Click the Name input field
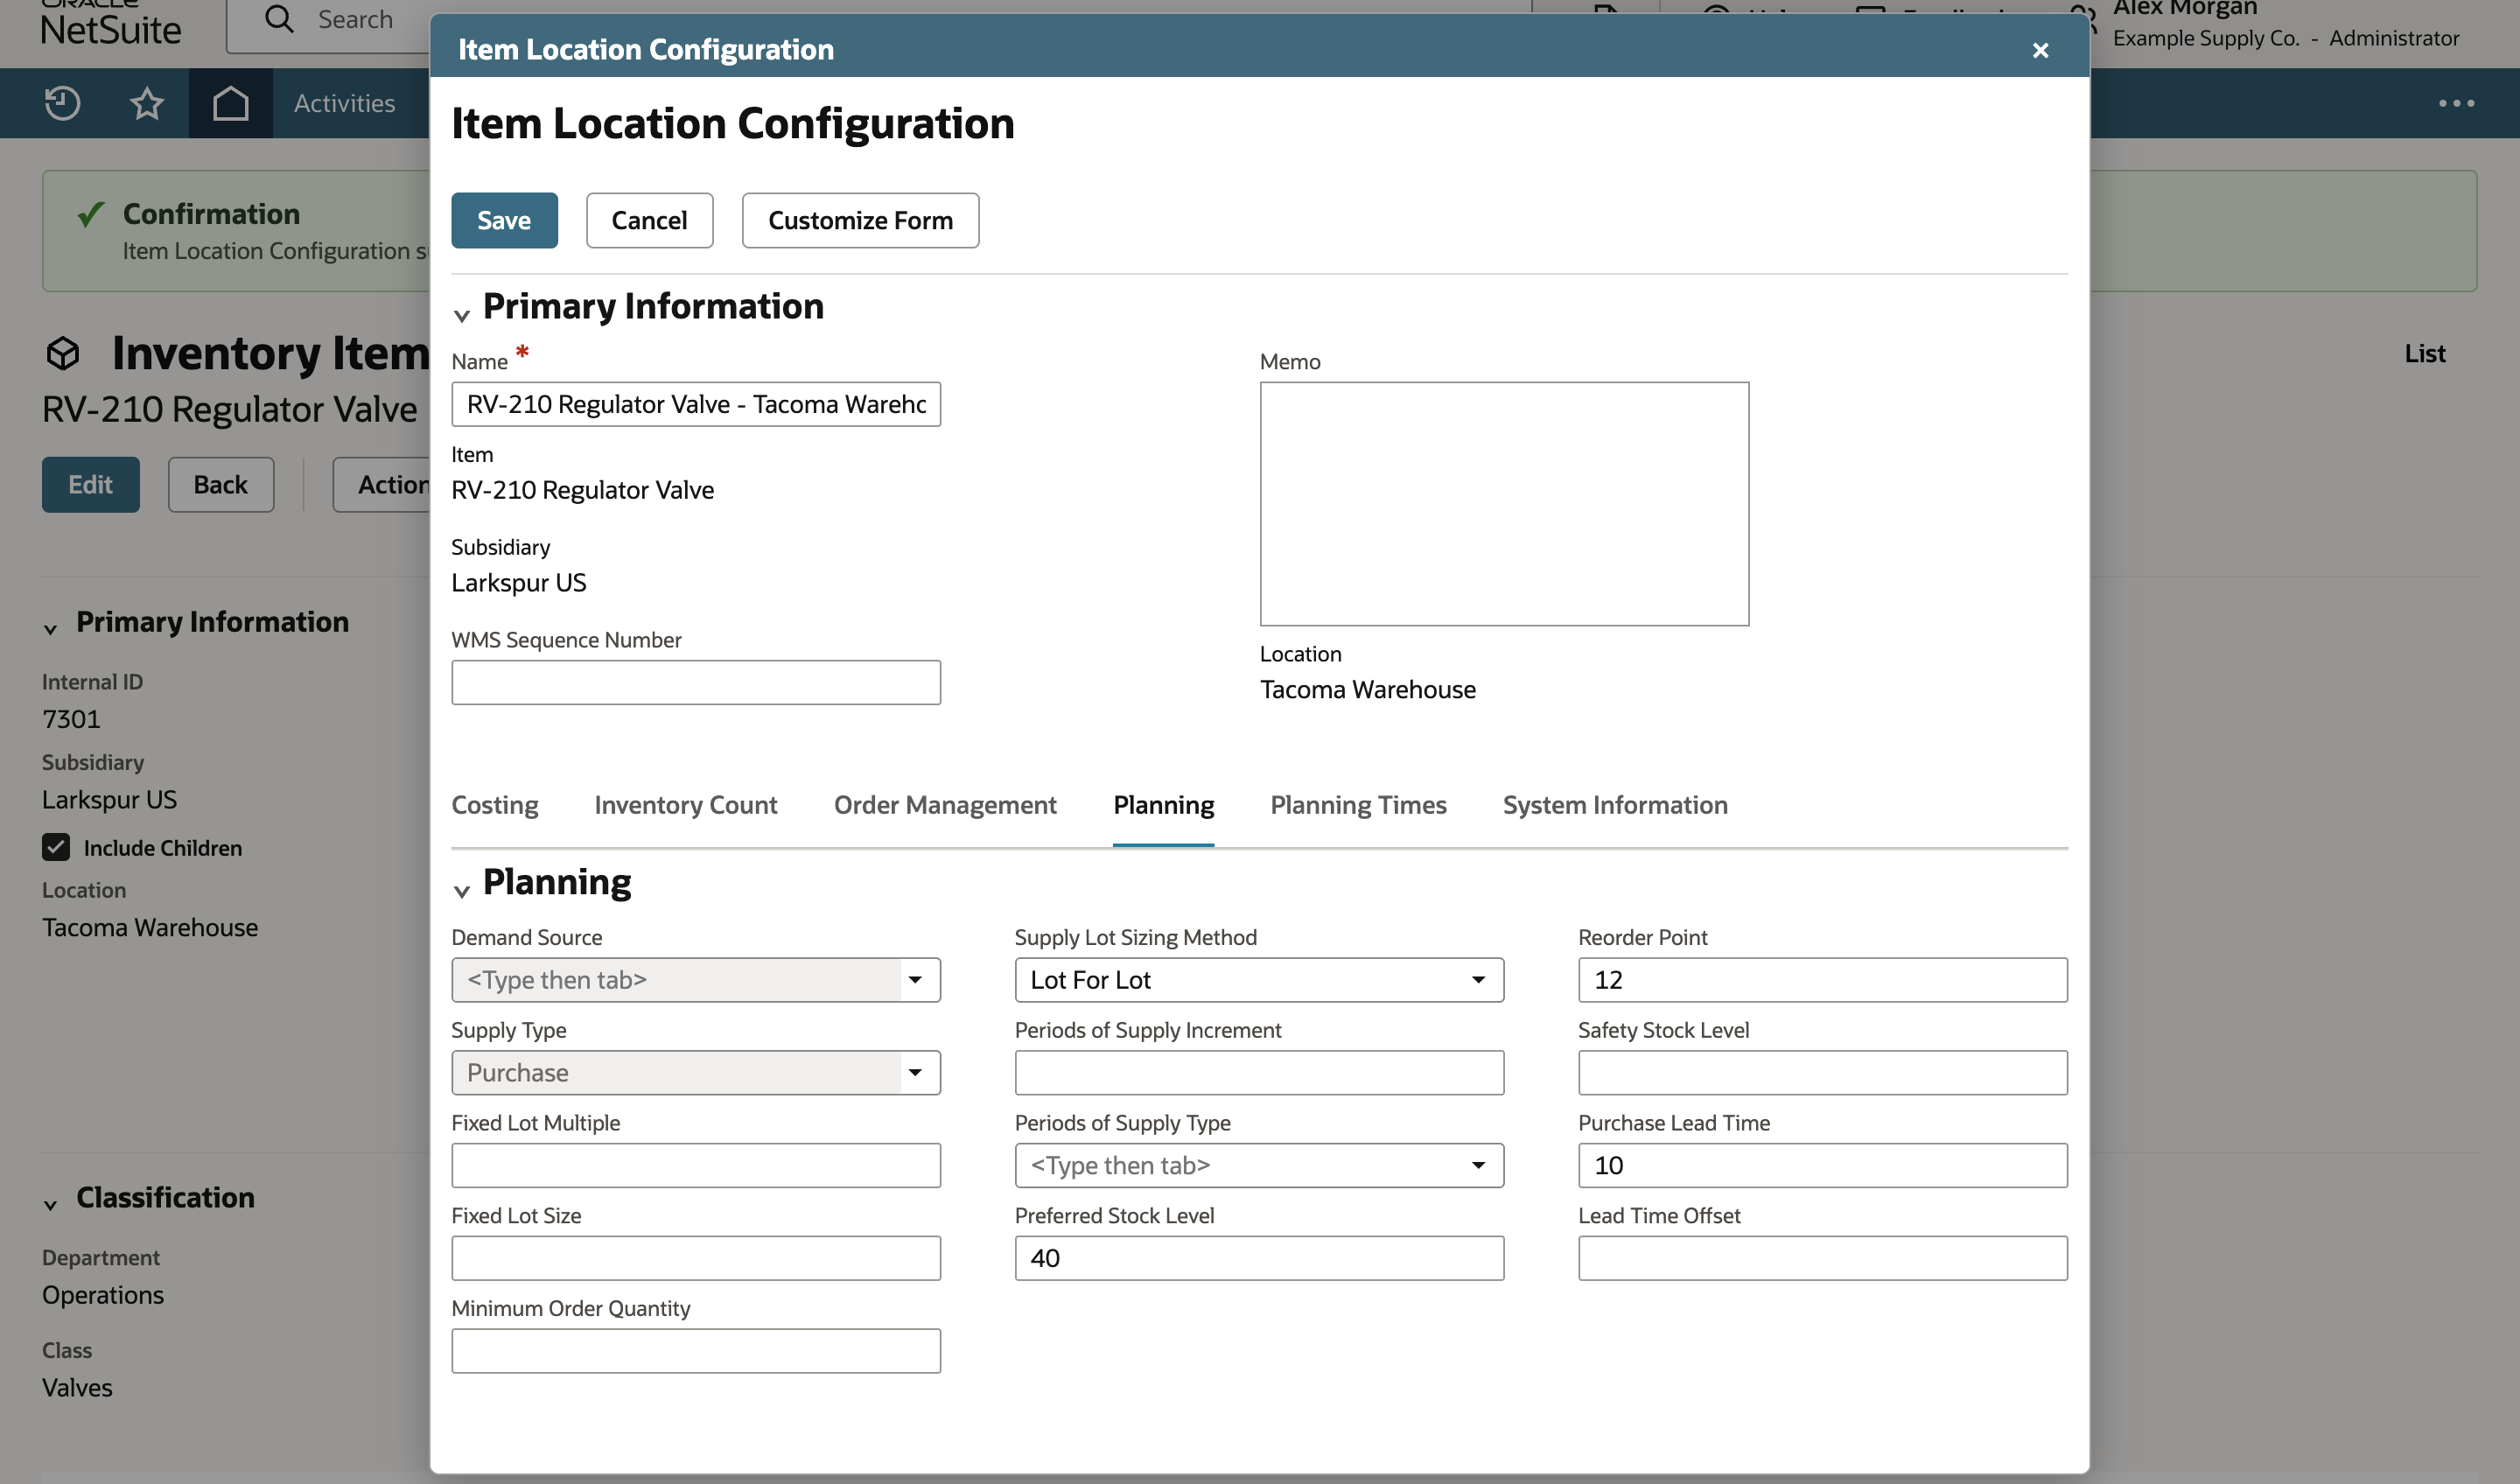2520x1484 pixels. 695,404
